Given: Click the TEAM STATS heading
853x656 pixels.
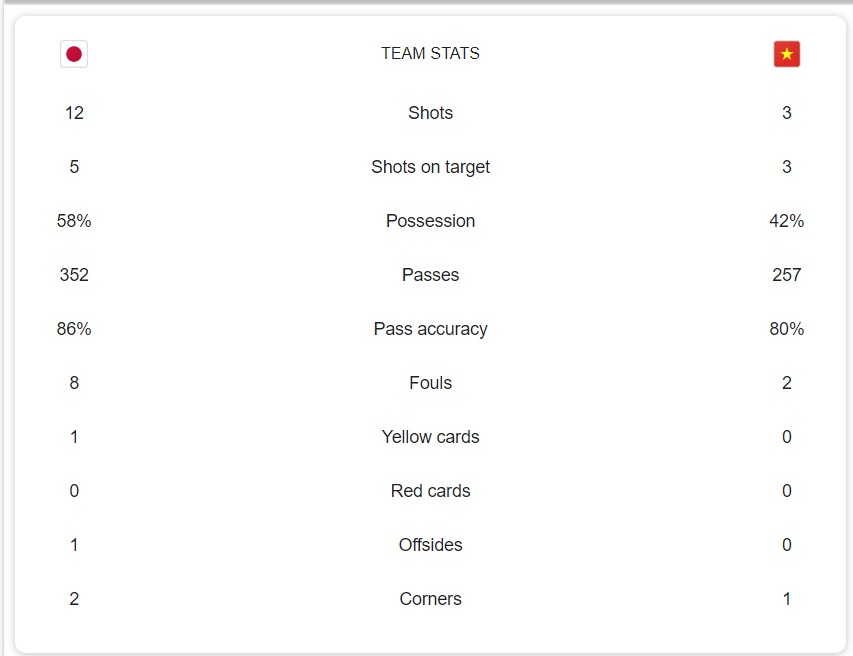Looking at the screenshot, I should point(430,54).
